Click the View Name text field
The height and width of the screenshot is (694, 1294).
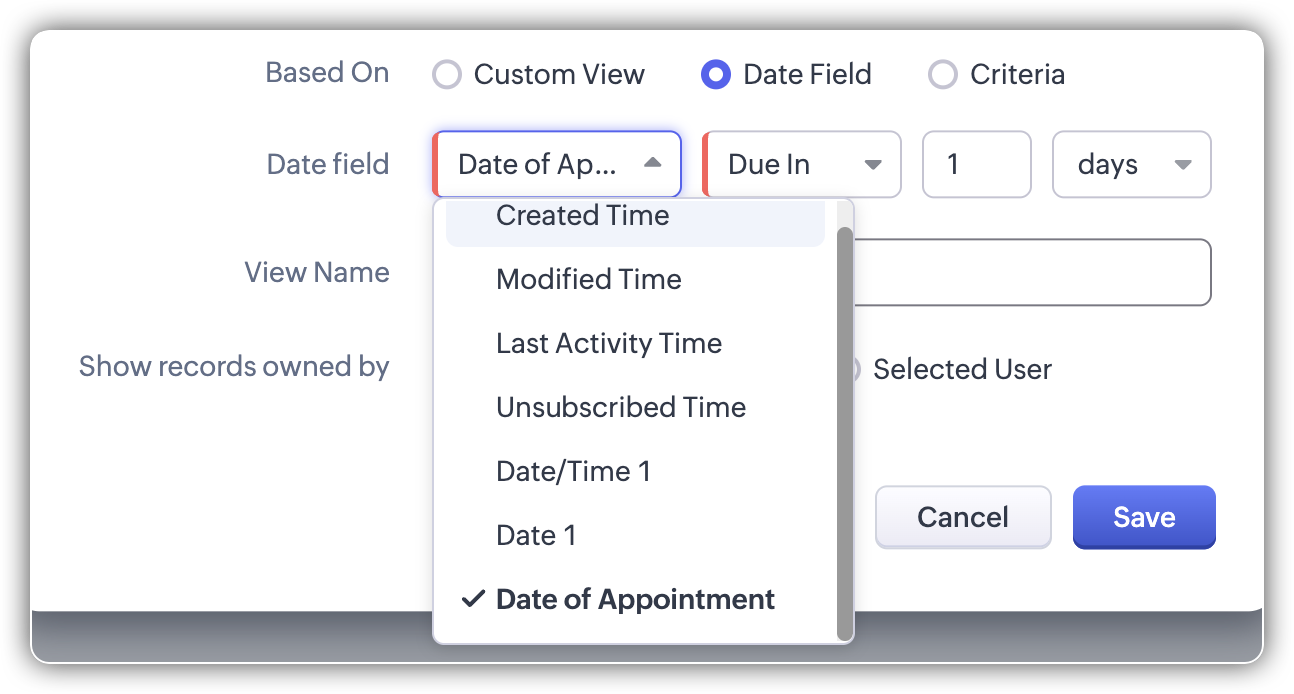1030,272
